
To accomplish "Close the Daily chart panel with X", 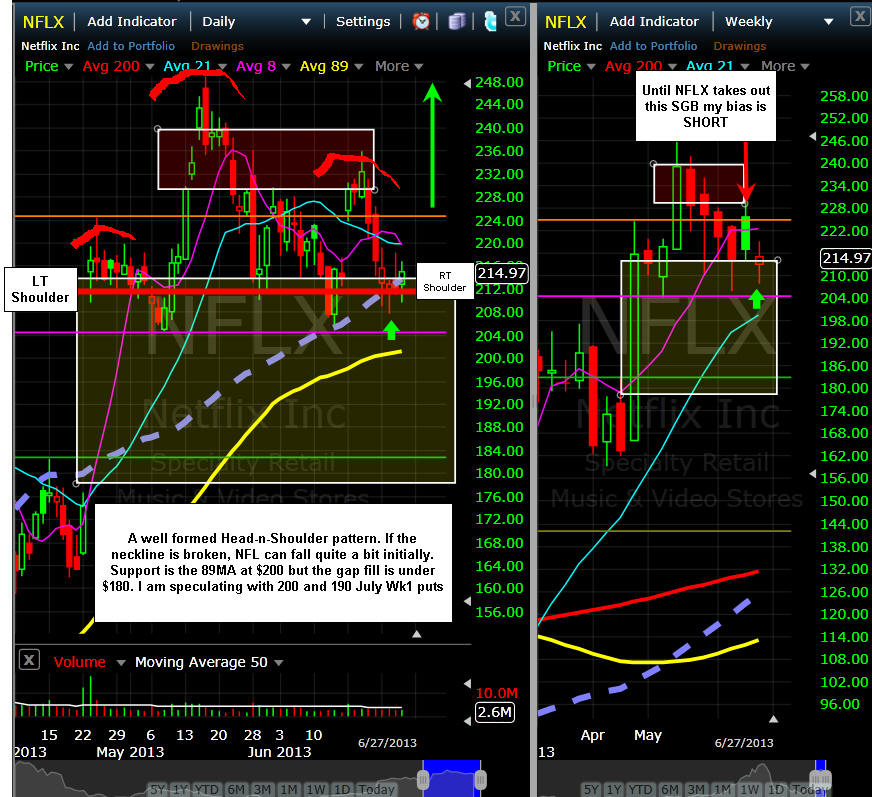I will pos(516,16).
